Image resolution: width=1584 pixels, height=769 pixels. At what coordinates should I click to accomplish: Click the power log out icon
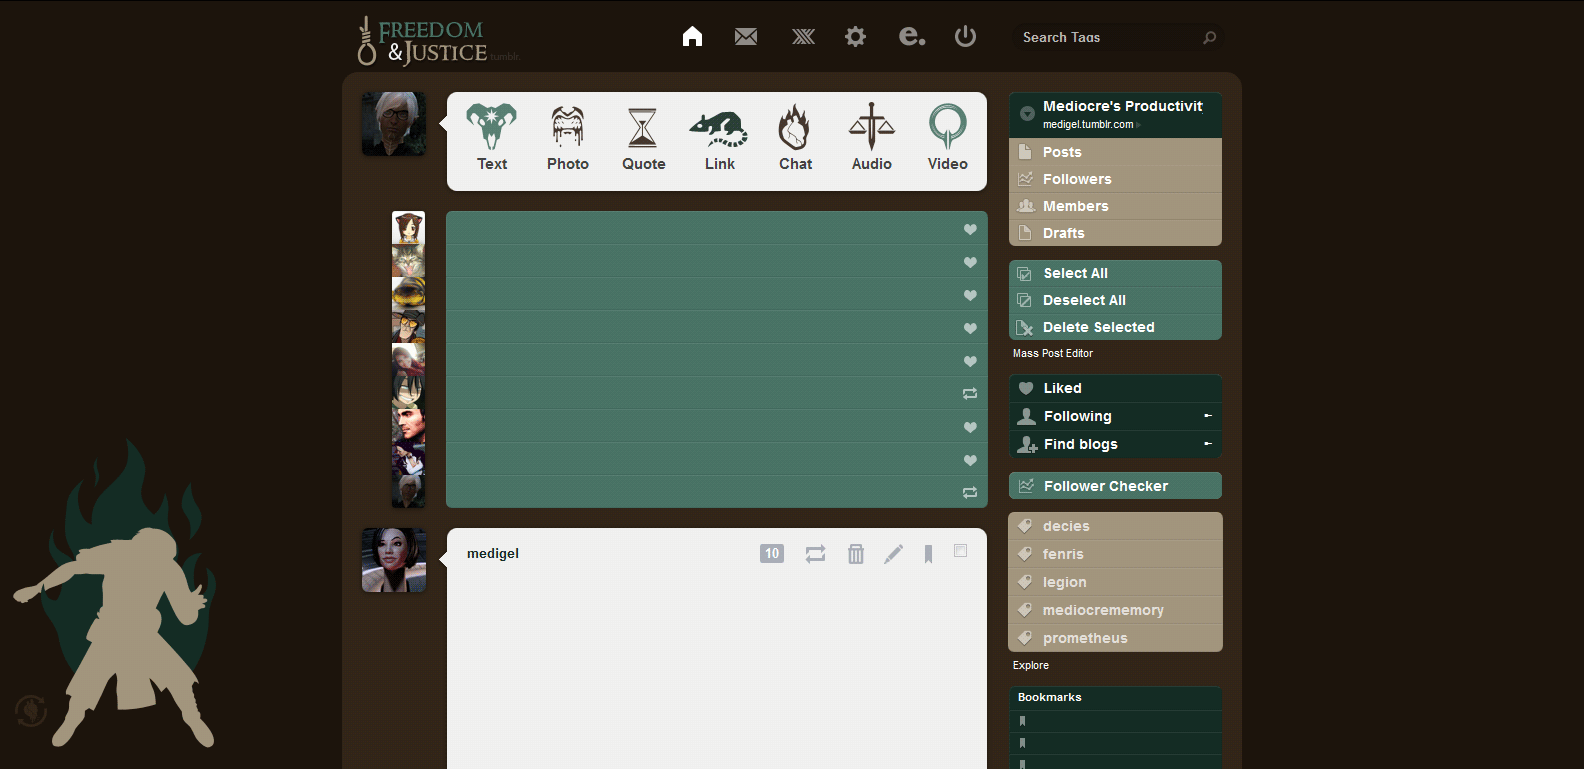(x=965, y=37)
